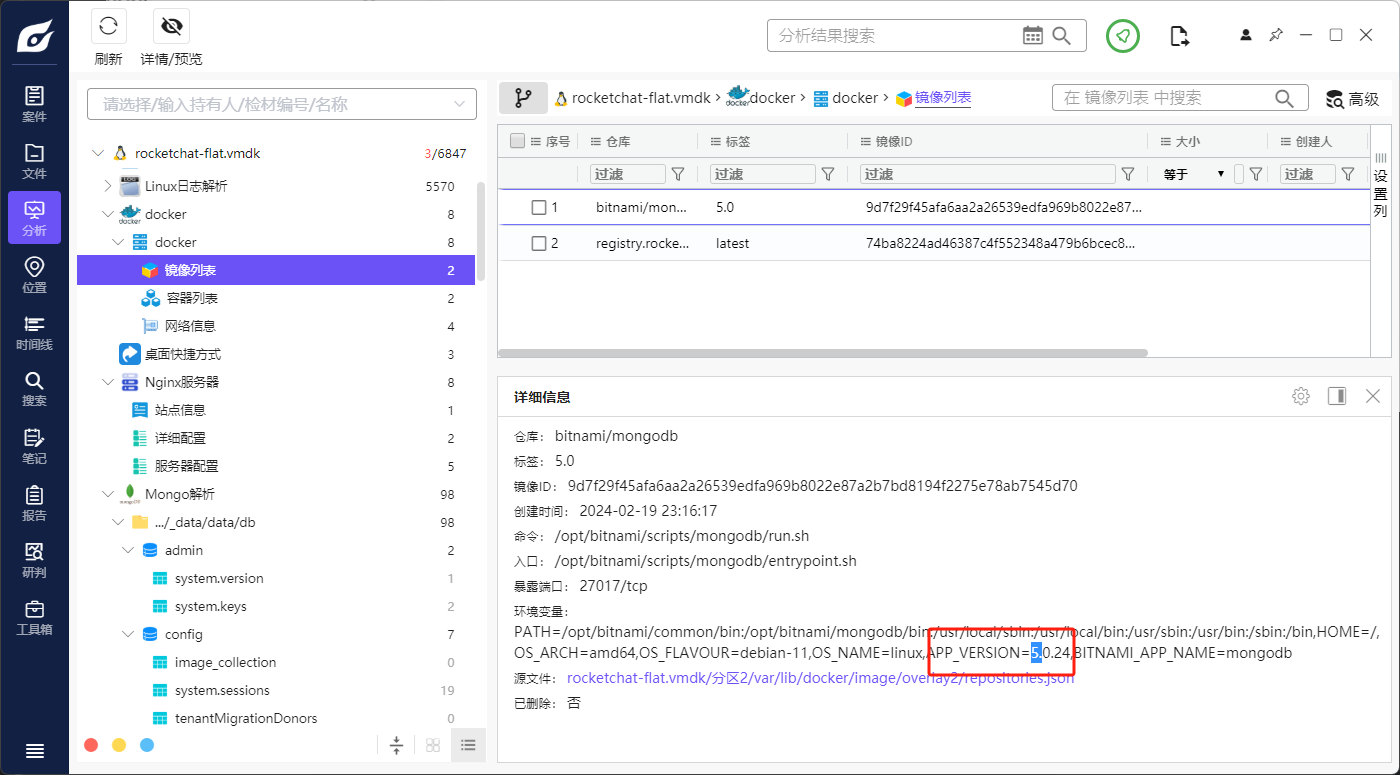Switch to the Search (搜索) sidebar tab
The height and width of the screenshot is (775, 1400).
click(x=34, y=389)
